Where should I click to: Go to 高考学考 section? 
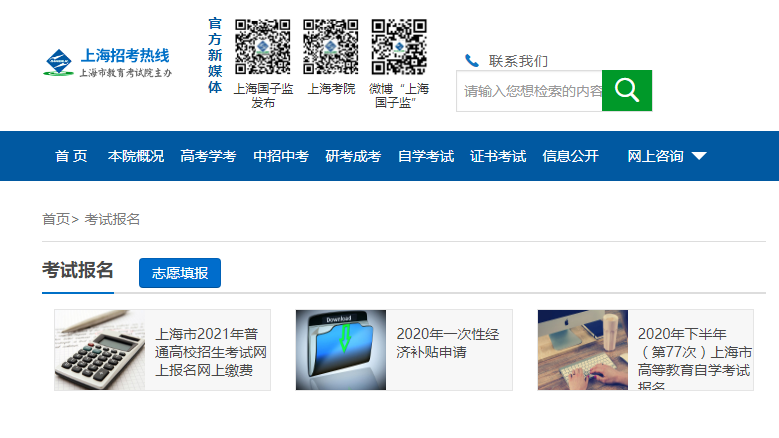pos(208,156)
